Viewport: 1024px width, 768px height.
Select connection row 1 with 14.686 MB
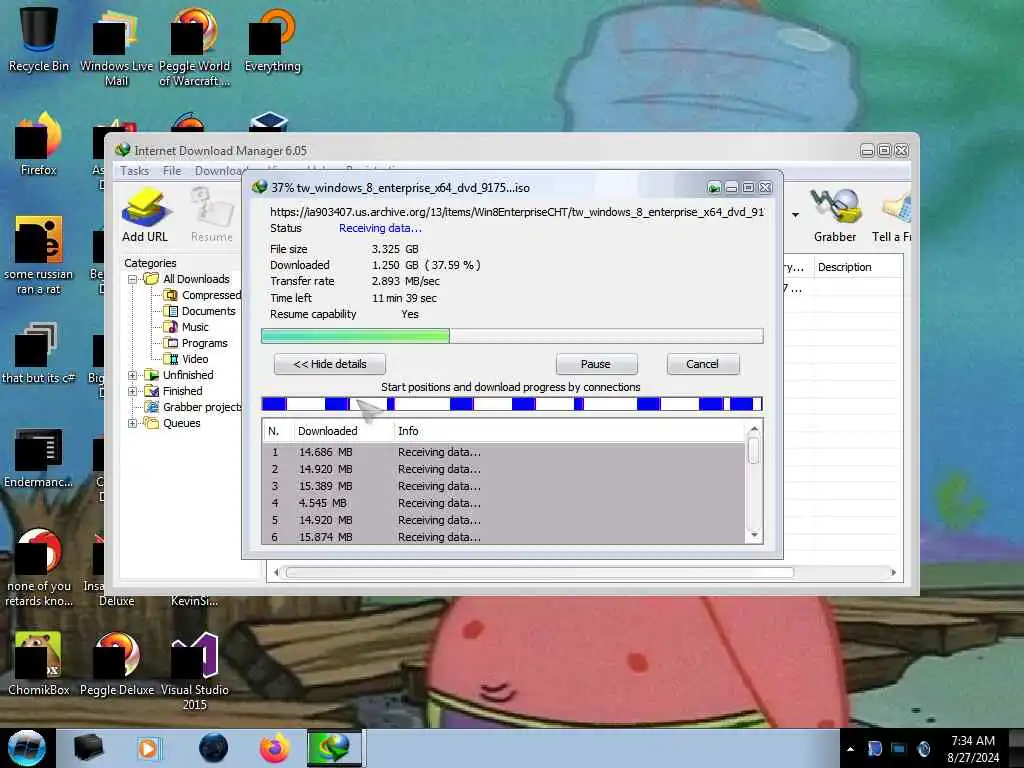pos(503,452)
